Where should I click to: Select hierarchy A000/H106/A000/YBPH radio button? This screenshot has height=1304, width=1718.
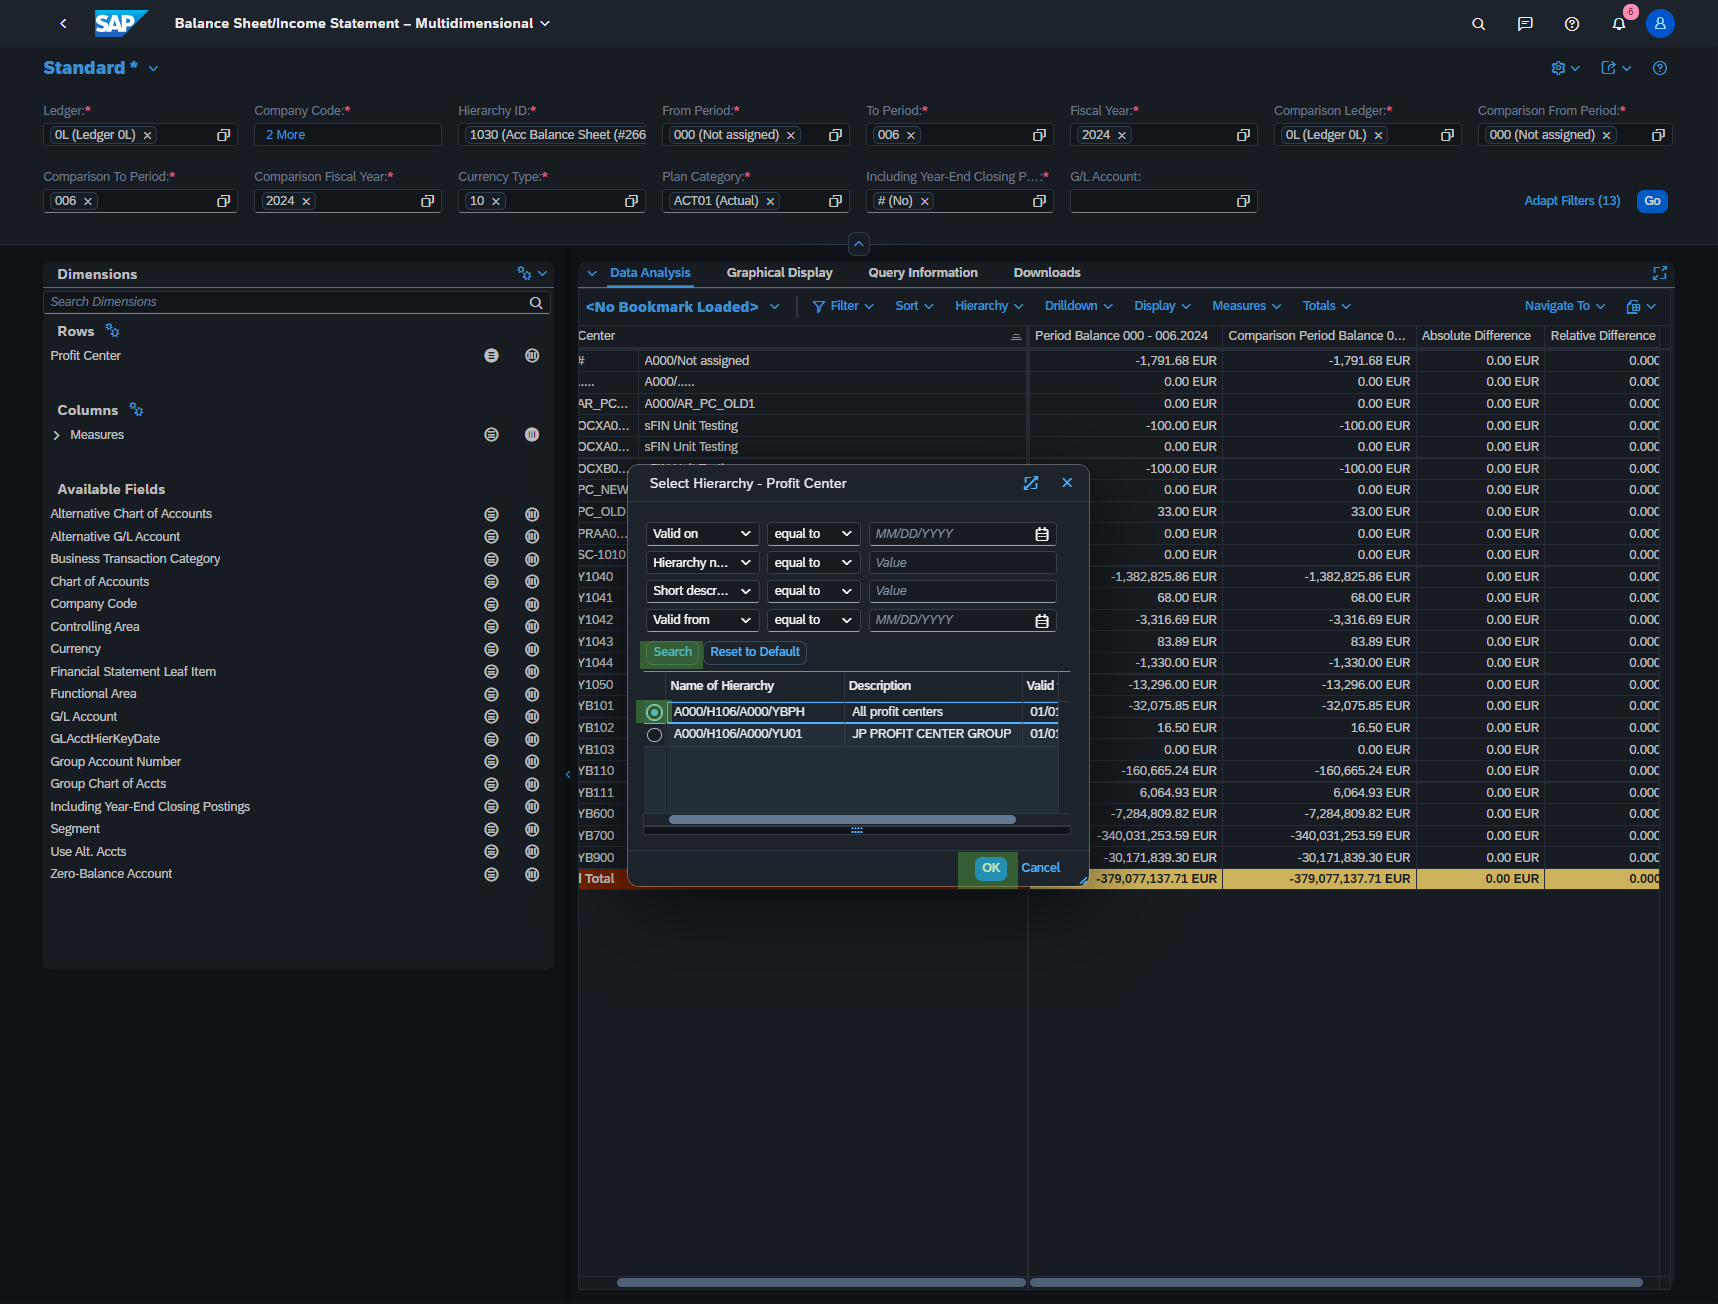654,713
